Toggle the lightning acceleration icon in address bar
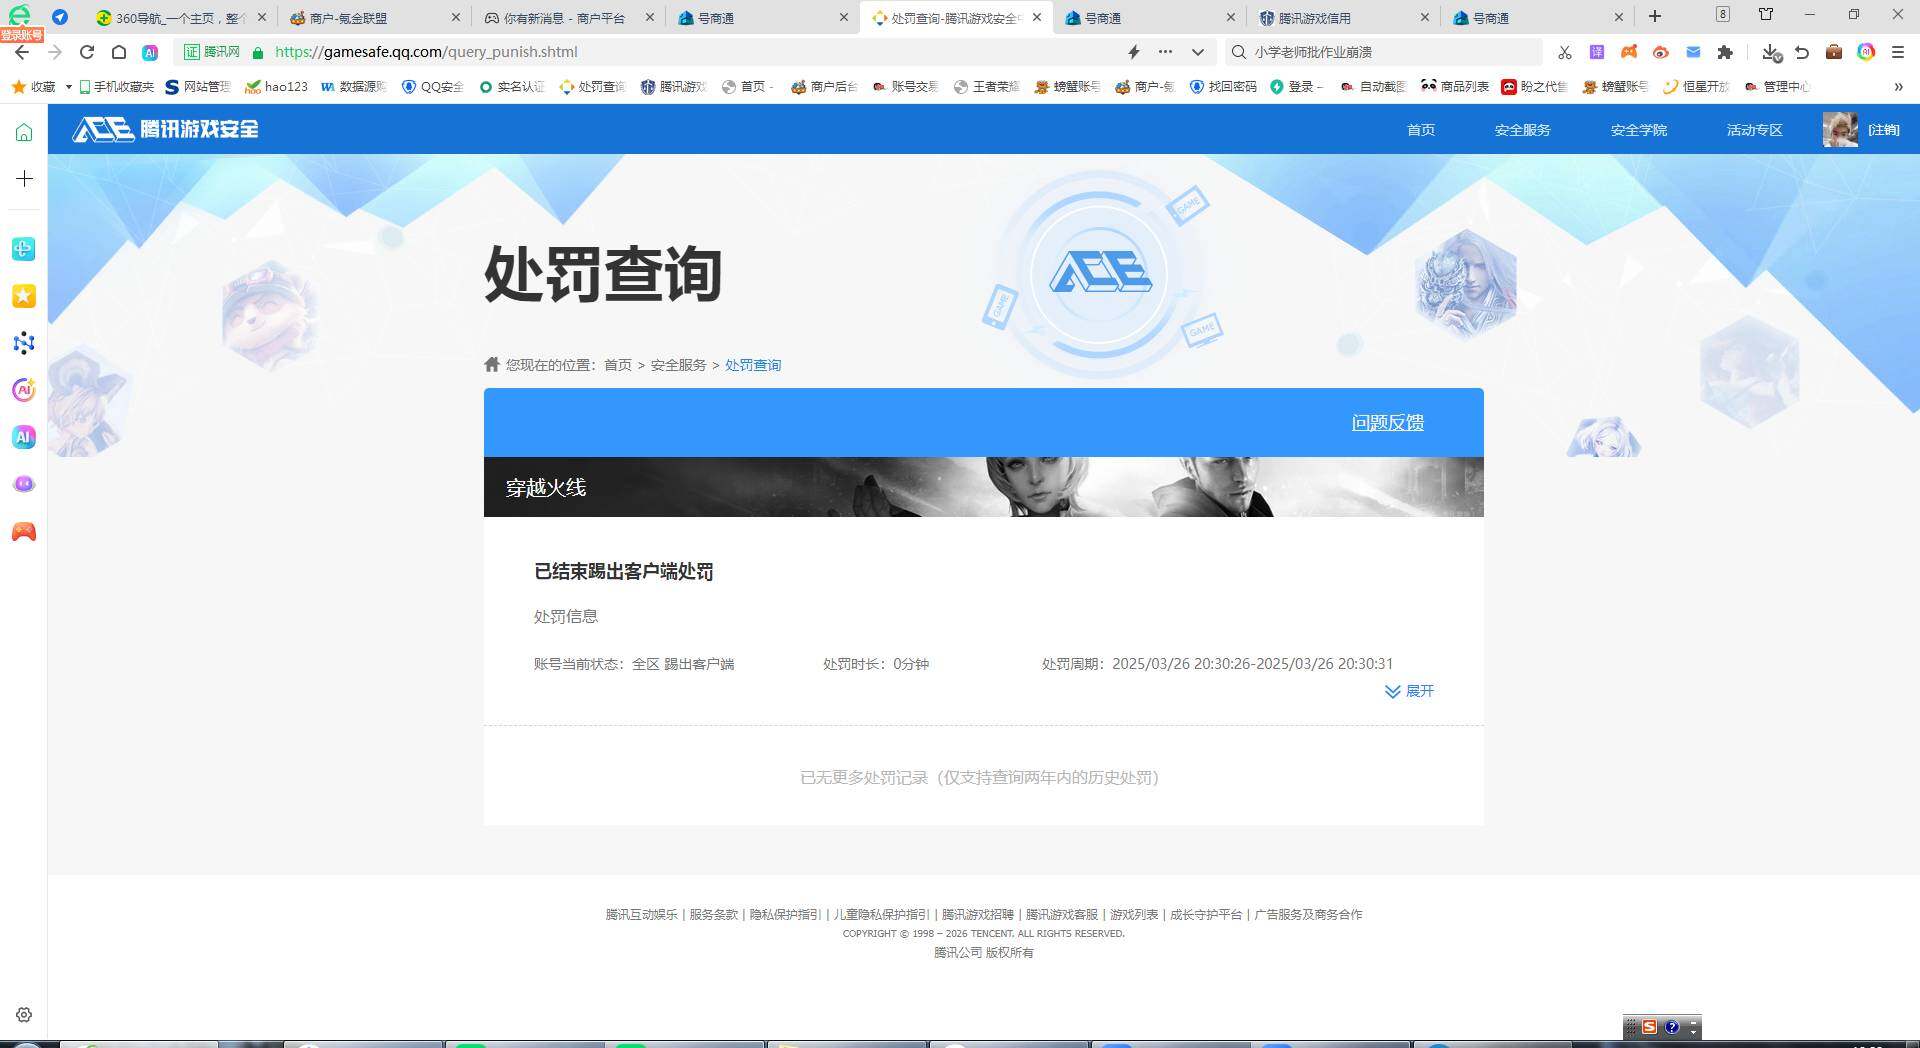The height and width of the screenshot is (1048, 1920). click(1133, 52)
